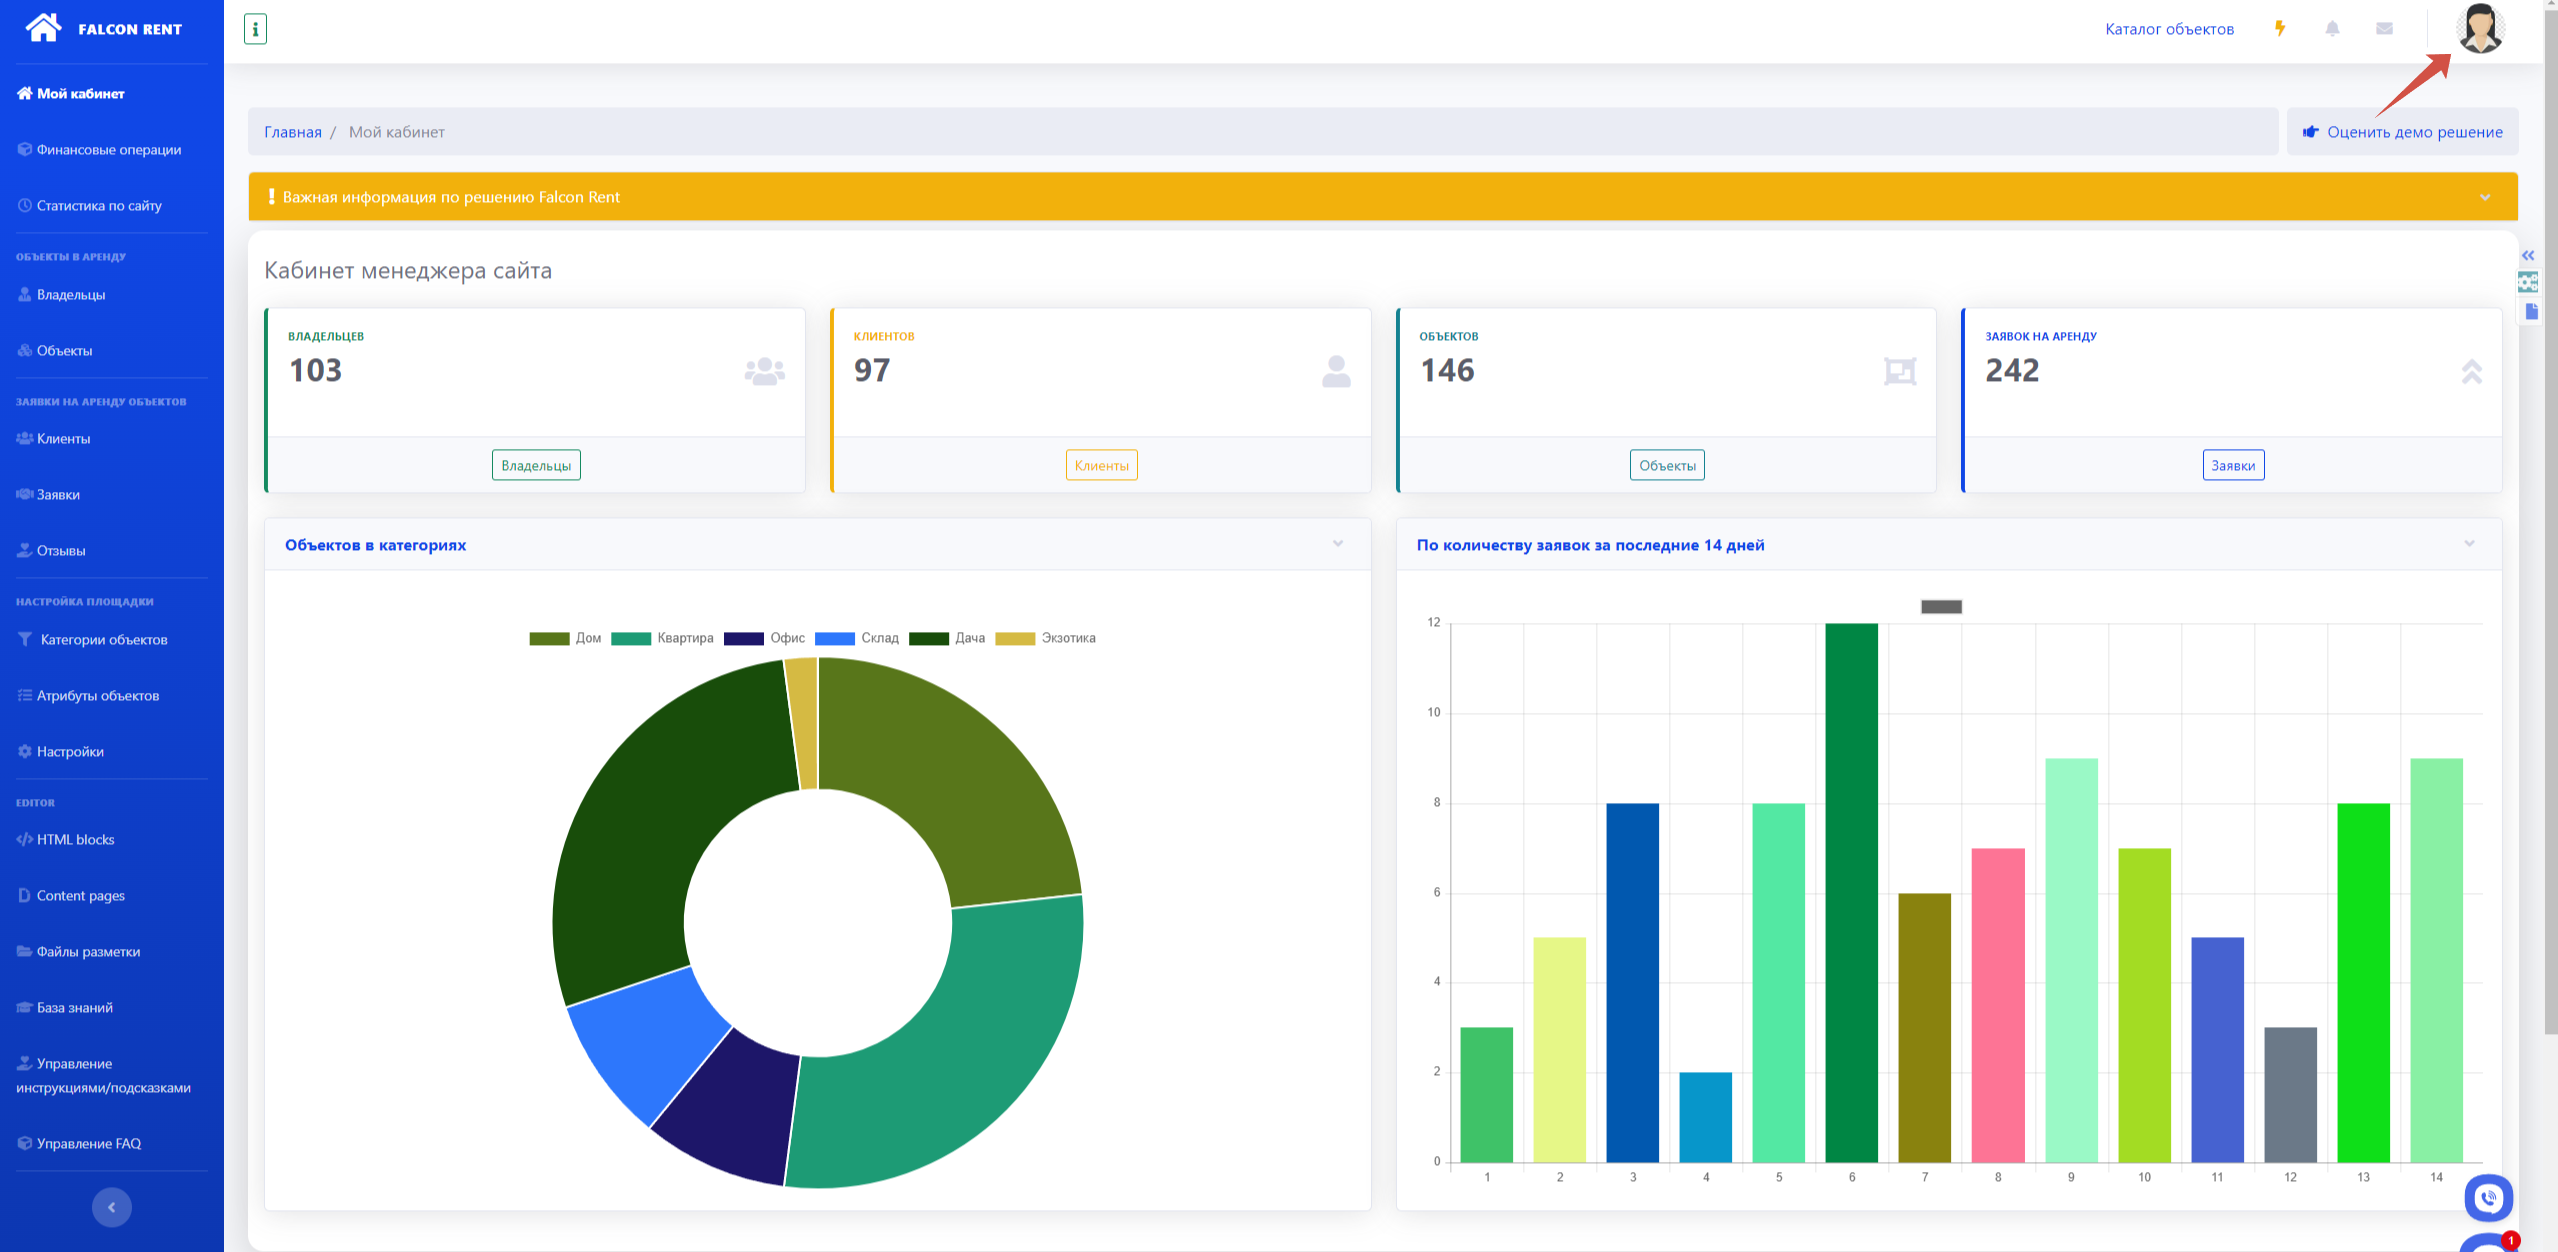
Task: Open Финансовые операции in sidebar
Action: click(x=108, y=150)
